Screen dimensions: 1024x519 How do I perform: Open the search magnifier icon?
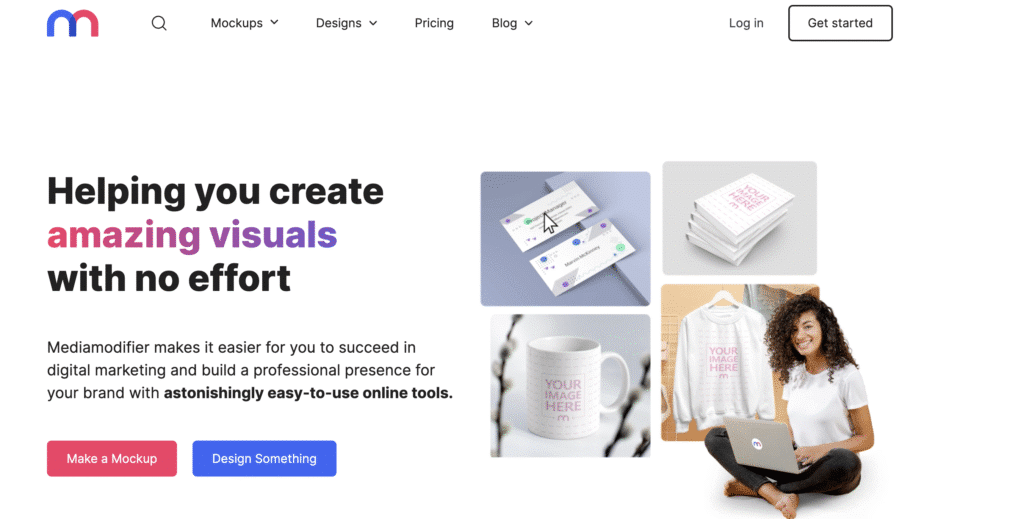(x=159, y=24)
